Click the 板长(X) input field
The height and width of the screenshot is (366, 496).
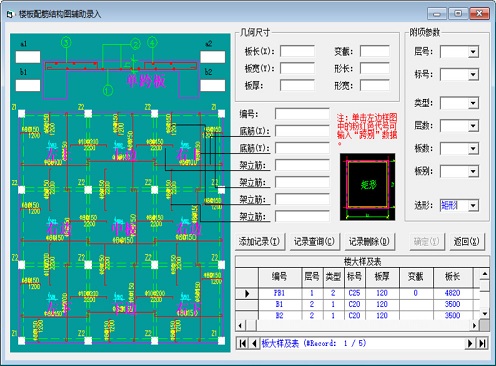tap(297, 51)
